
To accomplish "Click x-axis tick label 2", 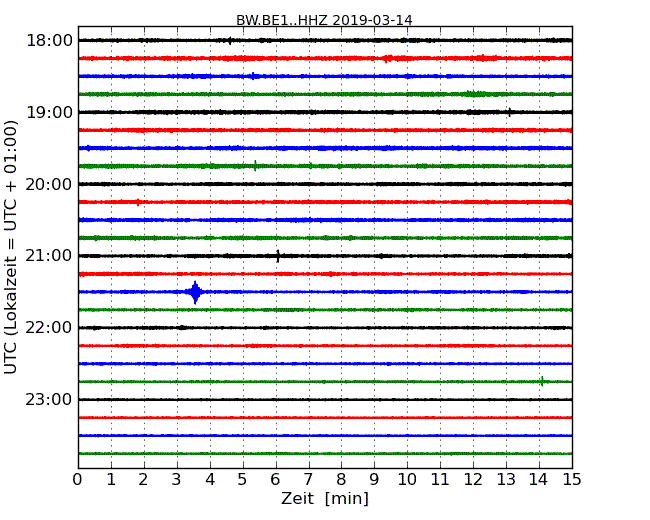I will pyautogui.click(x=143, y=480).
